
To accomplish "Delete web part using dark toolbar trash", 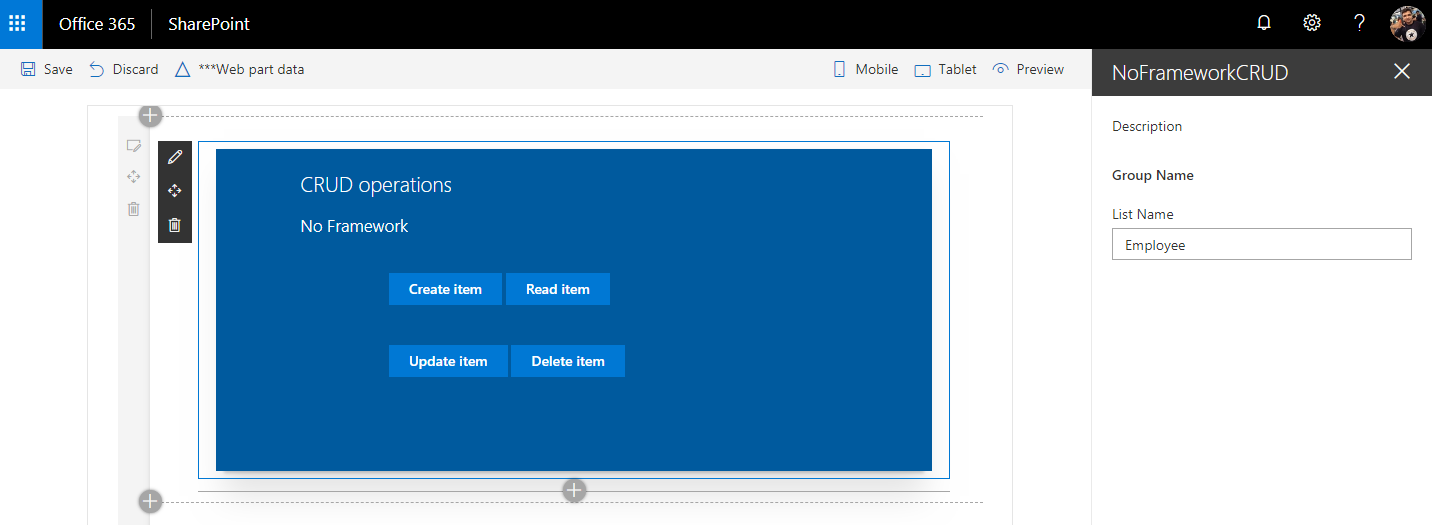I will tap(175, 225).
